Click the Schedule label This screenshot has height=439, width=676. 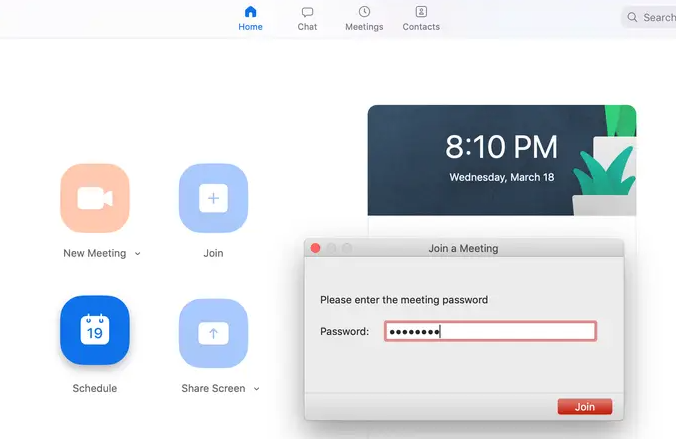click(x=94, y=388)
